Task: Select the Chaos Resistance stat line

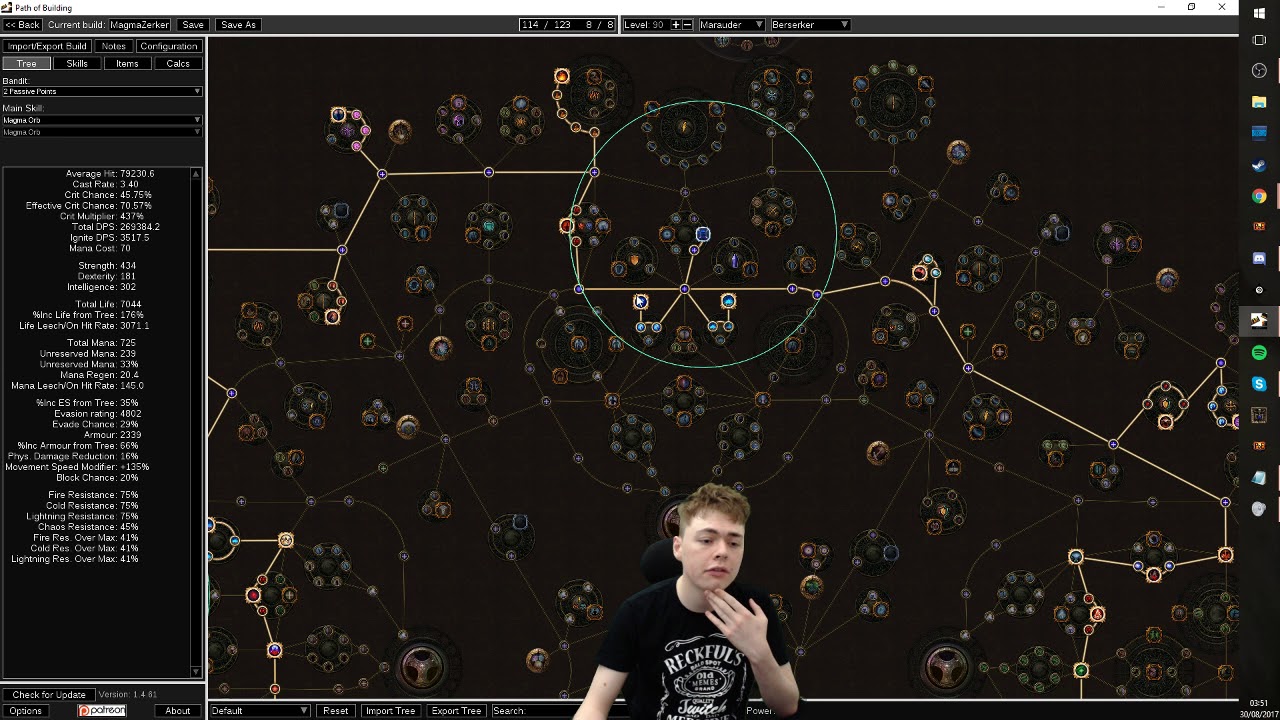Action: point(88,527)
